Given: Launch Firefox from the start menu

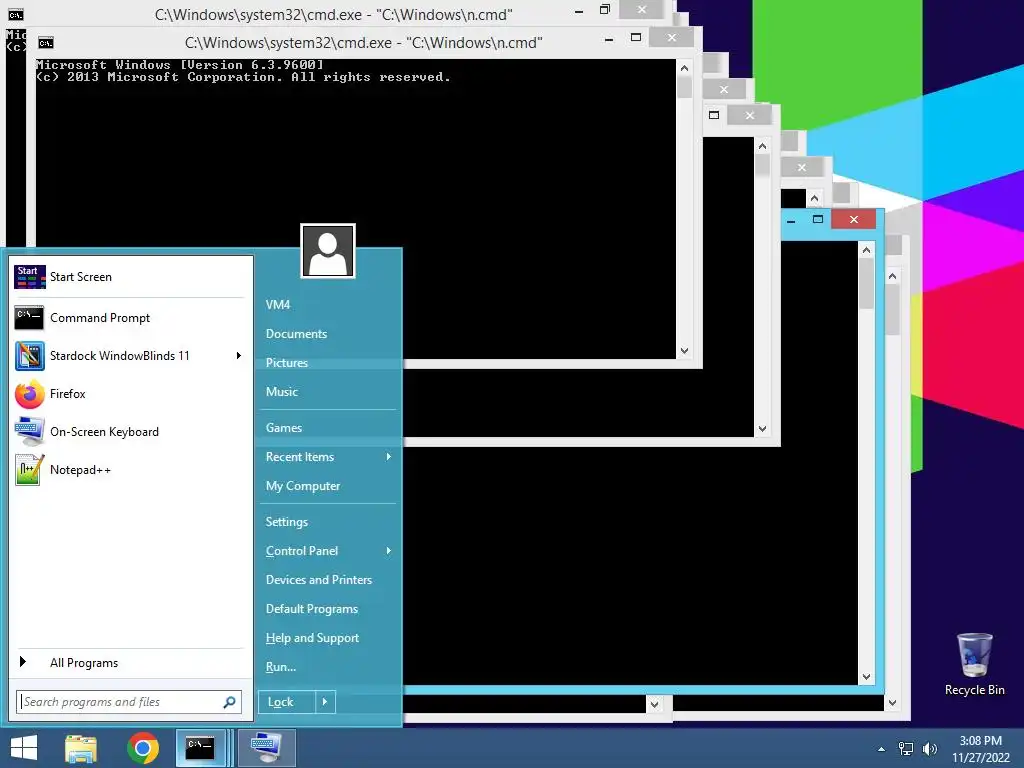Looking at the screenshot, I should click(x=130, y=394).
